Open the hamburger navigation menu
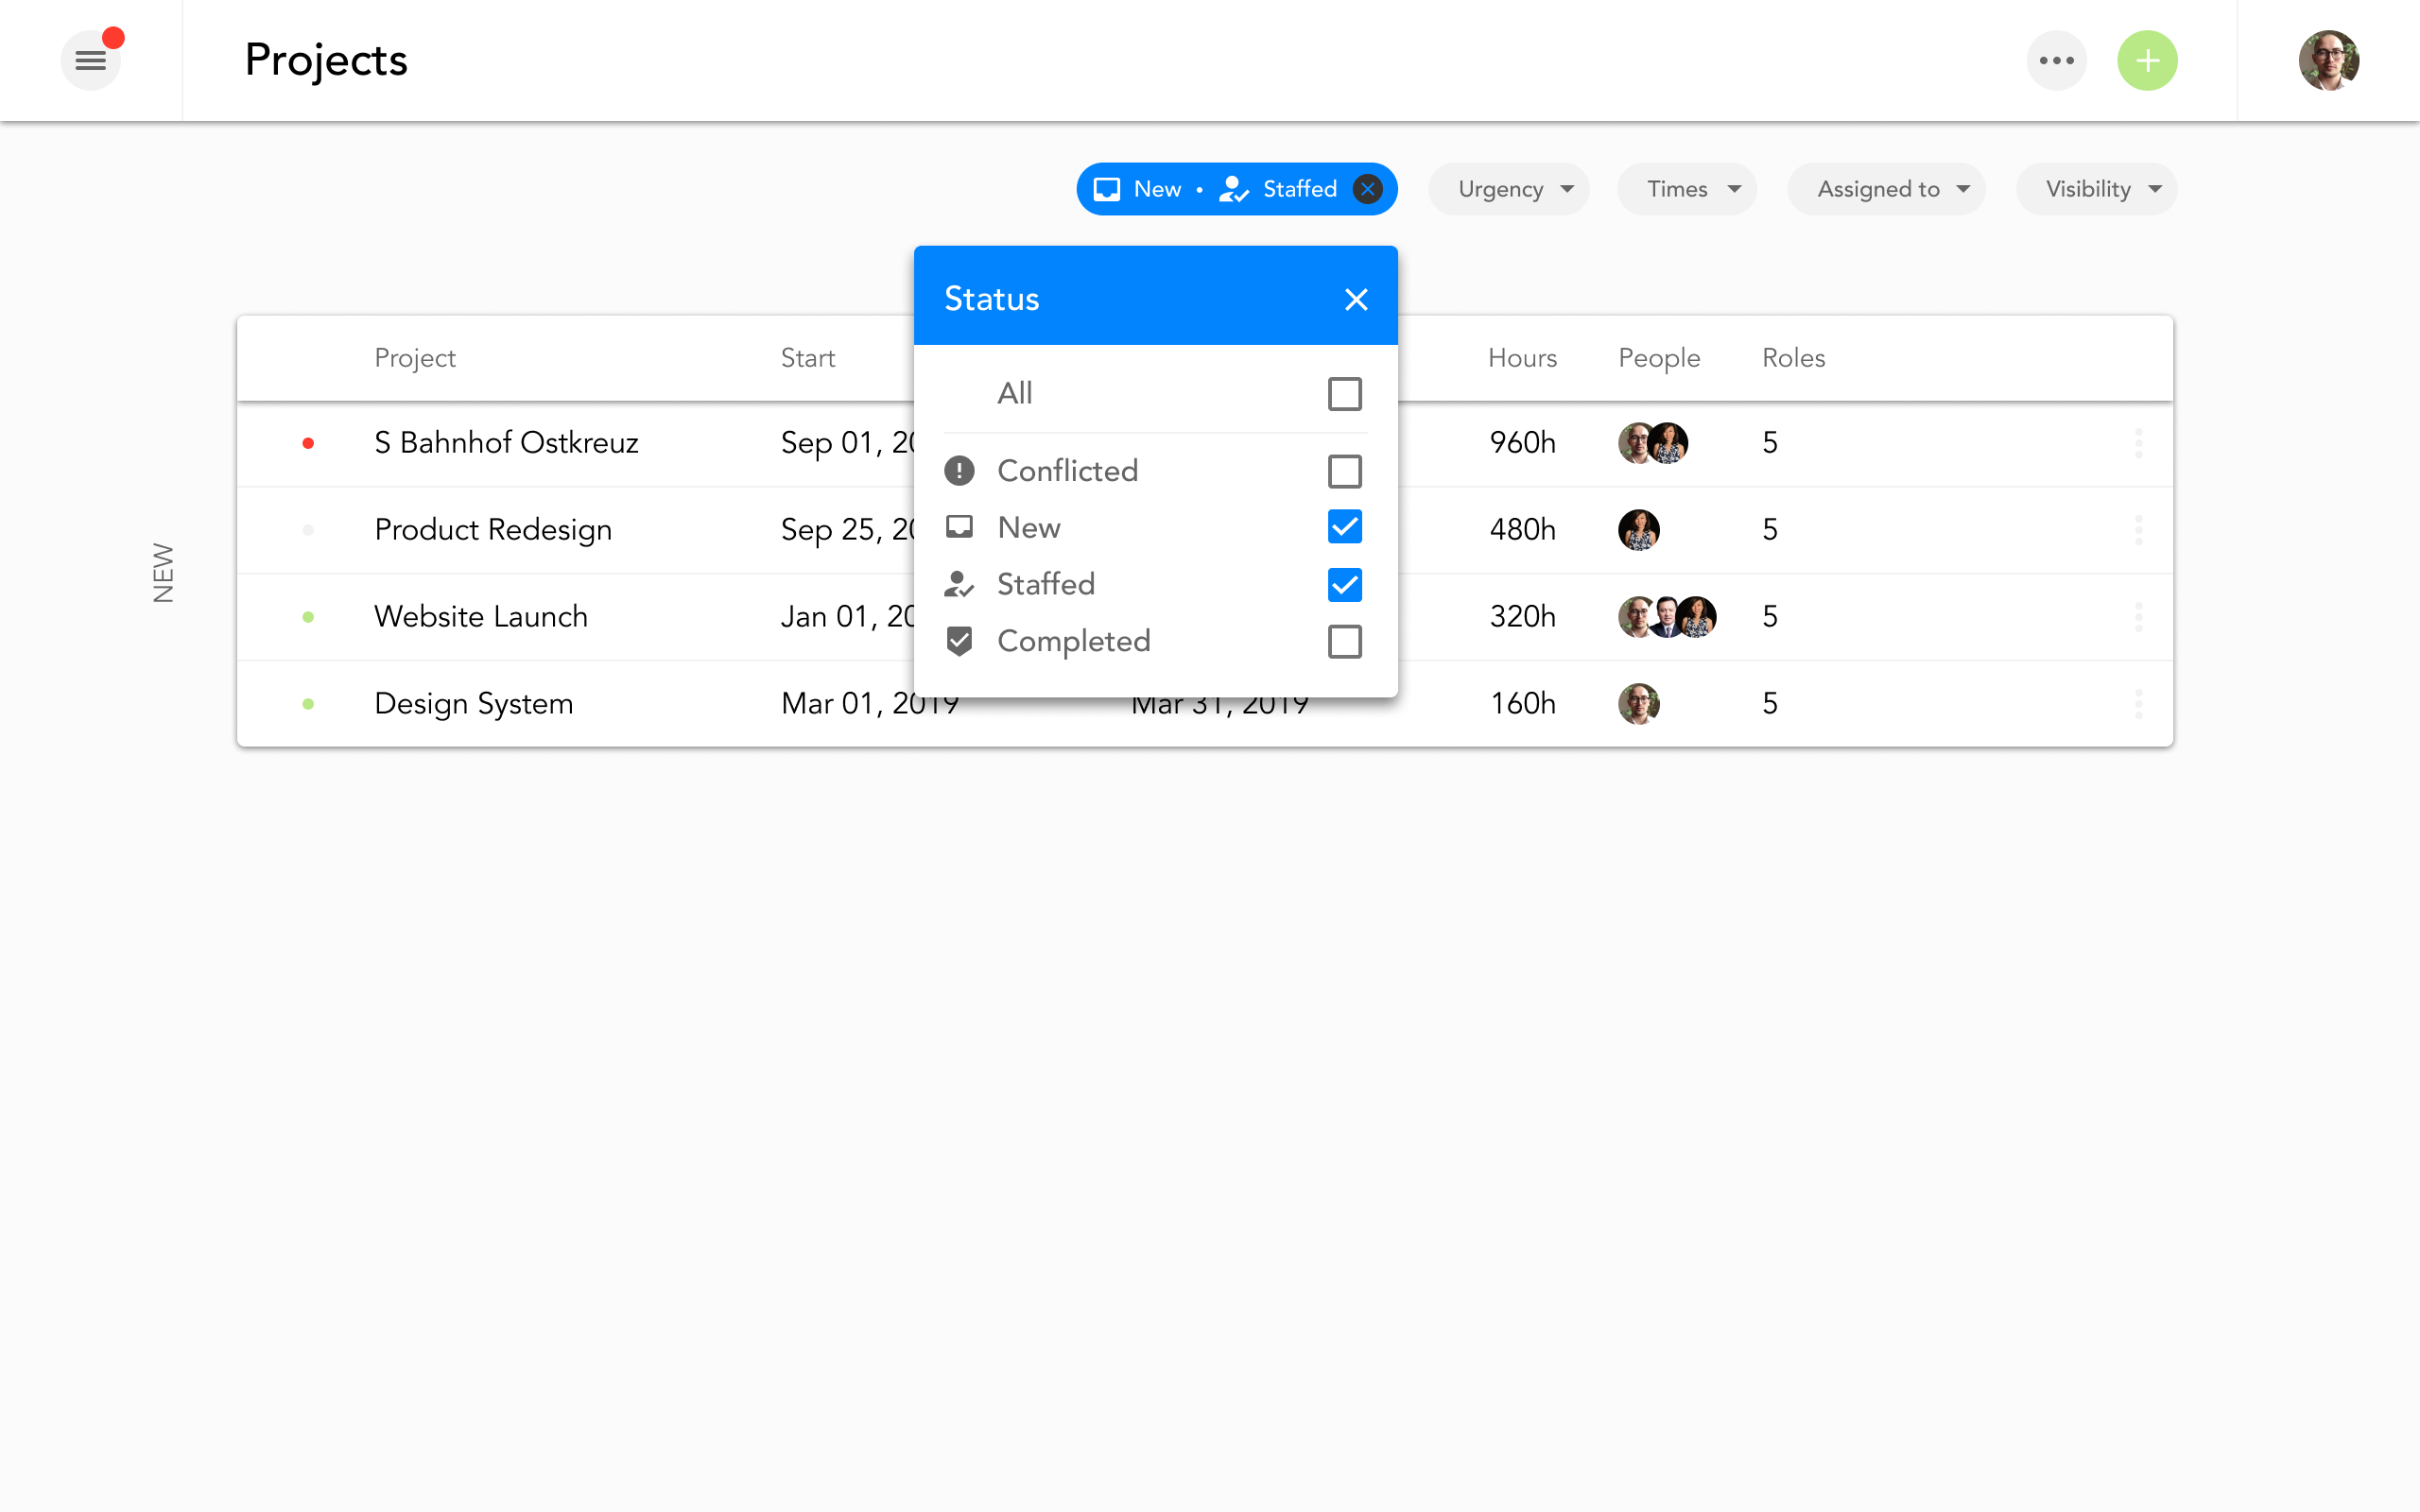The image size is (2420, 1512). 90,61
